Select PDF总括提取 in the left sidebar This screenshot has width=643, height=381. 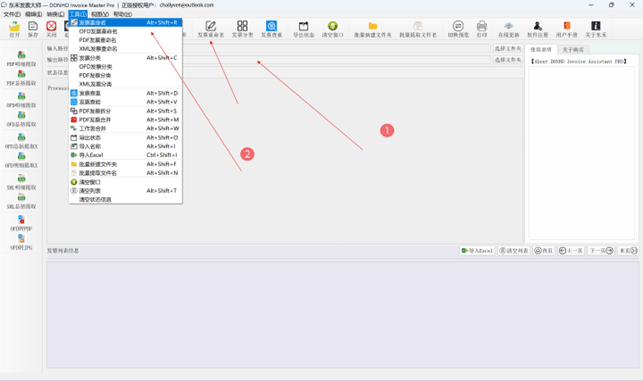coord(21,78)
